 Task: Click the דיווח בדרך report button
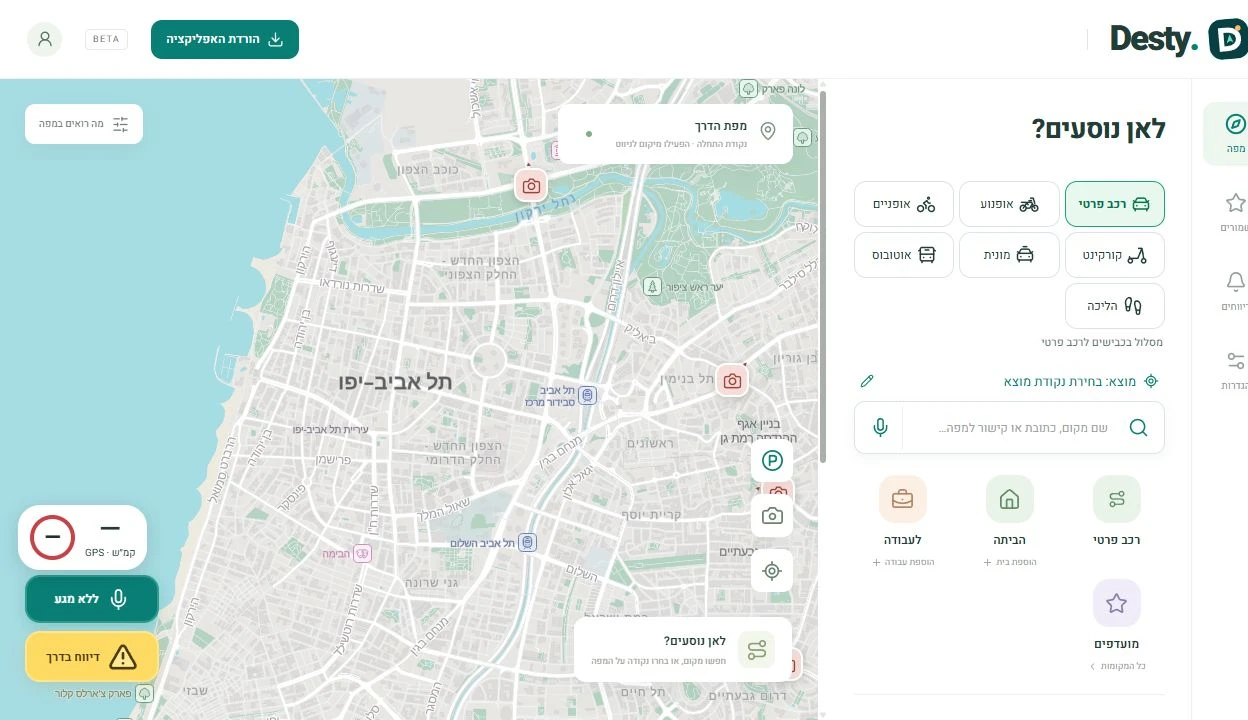92,656
